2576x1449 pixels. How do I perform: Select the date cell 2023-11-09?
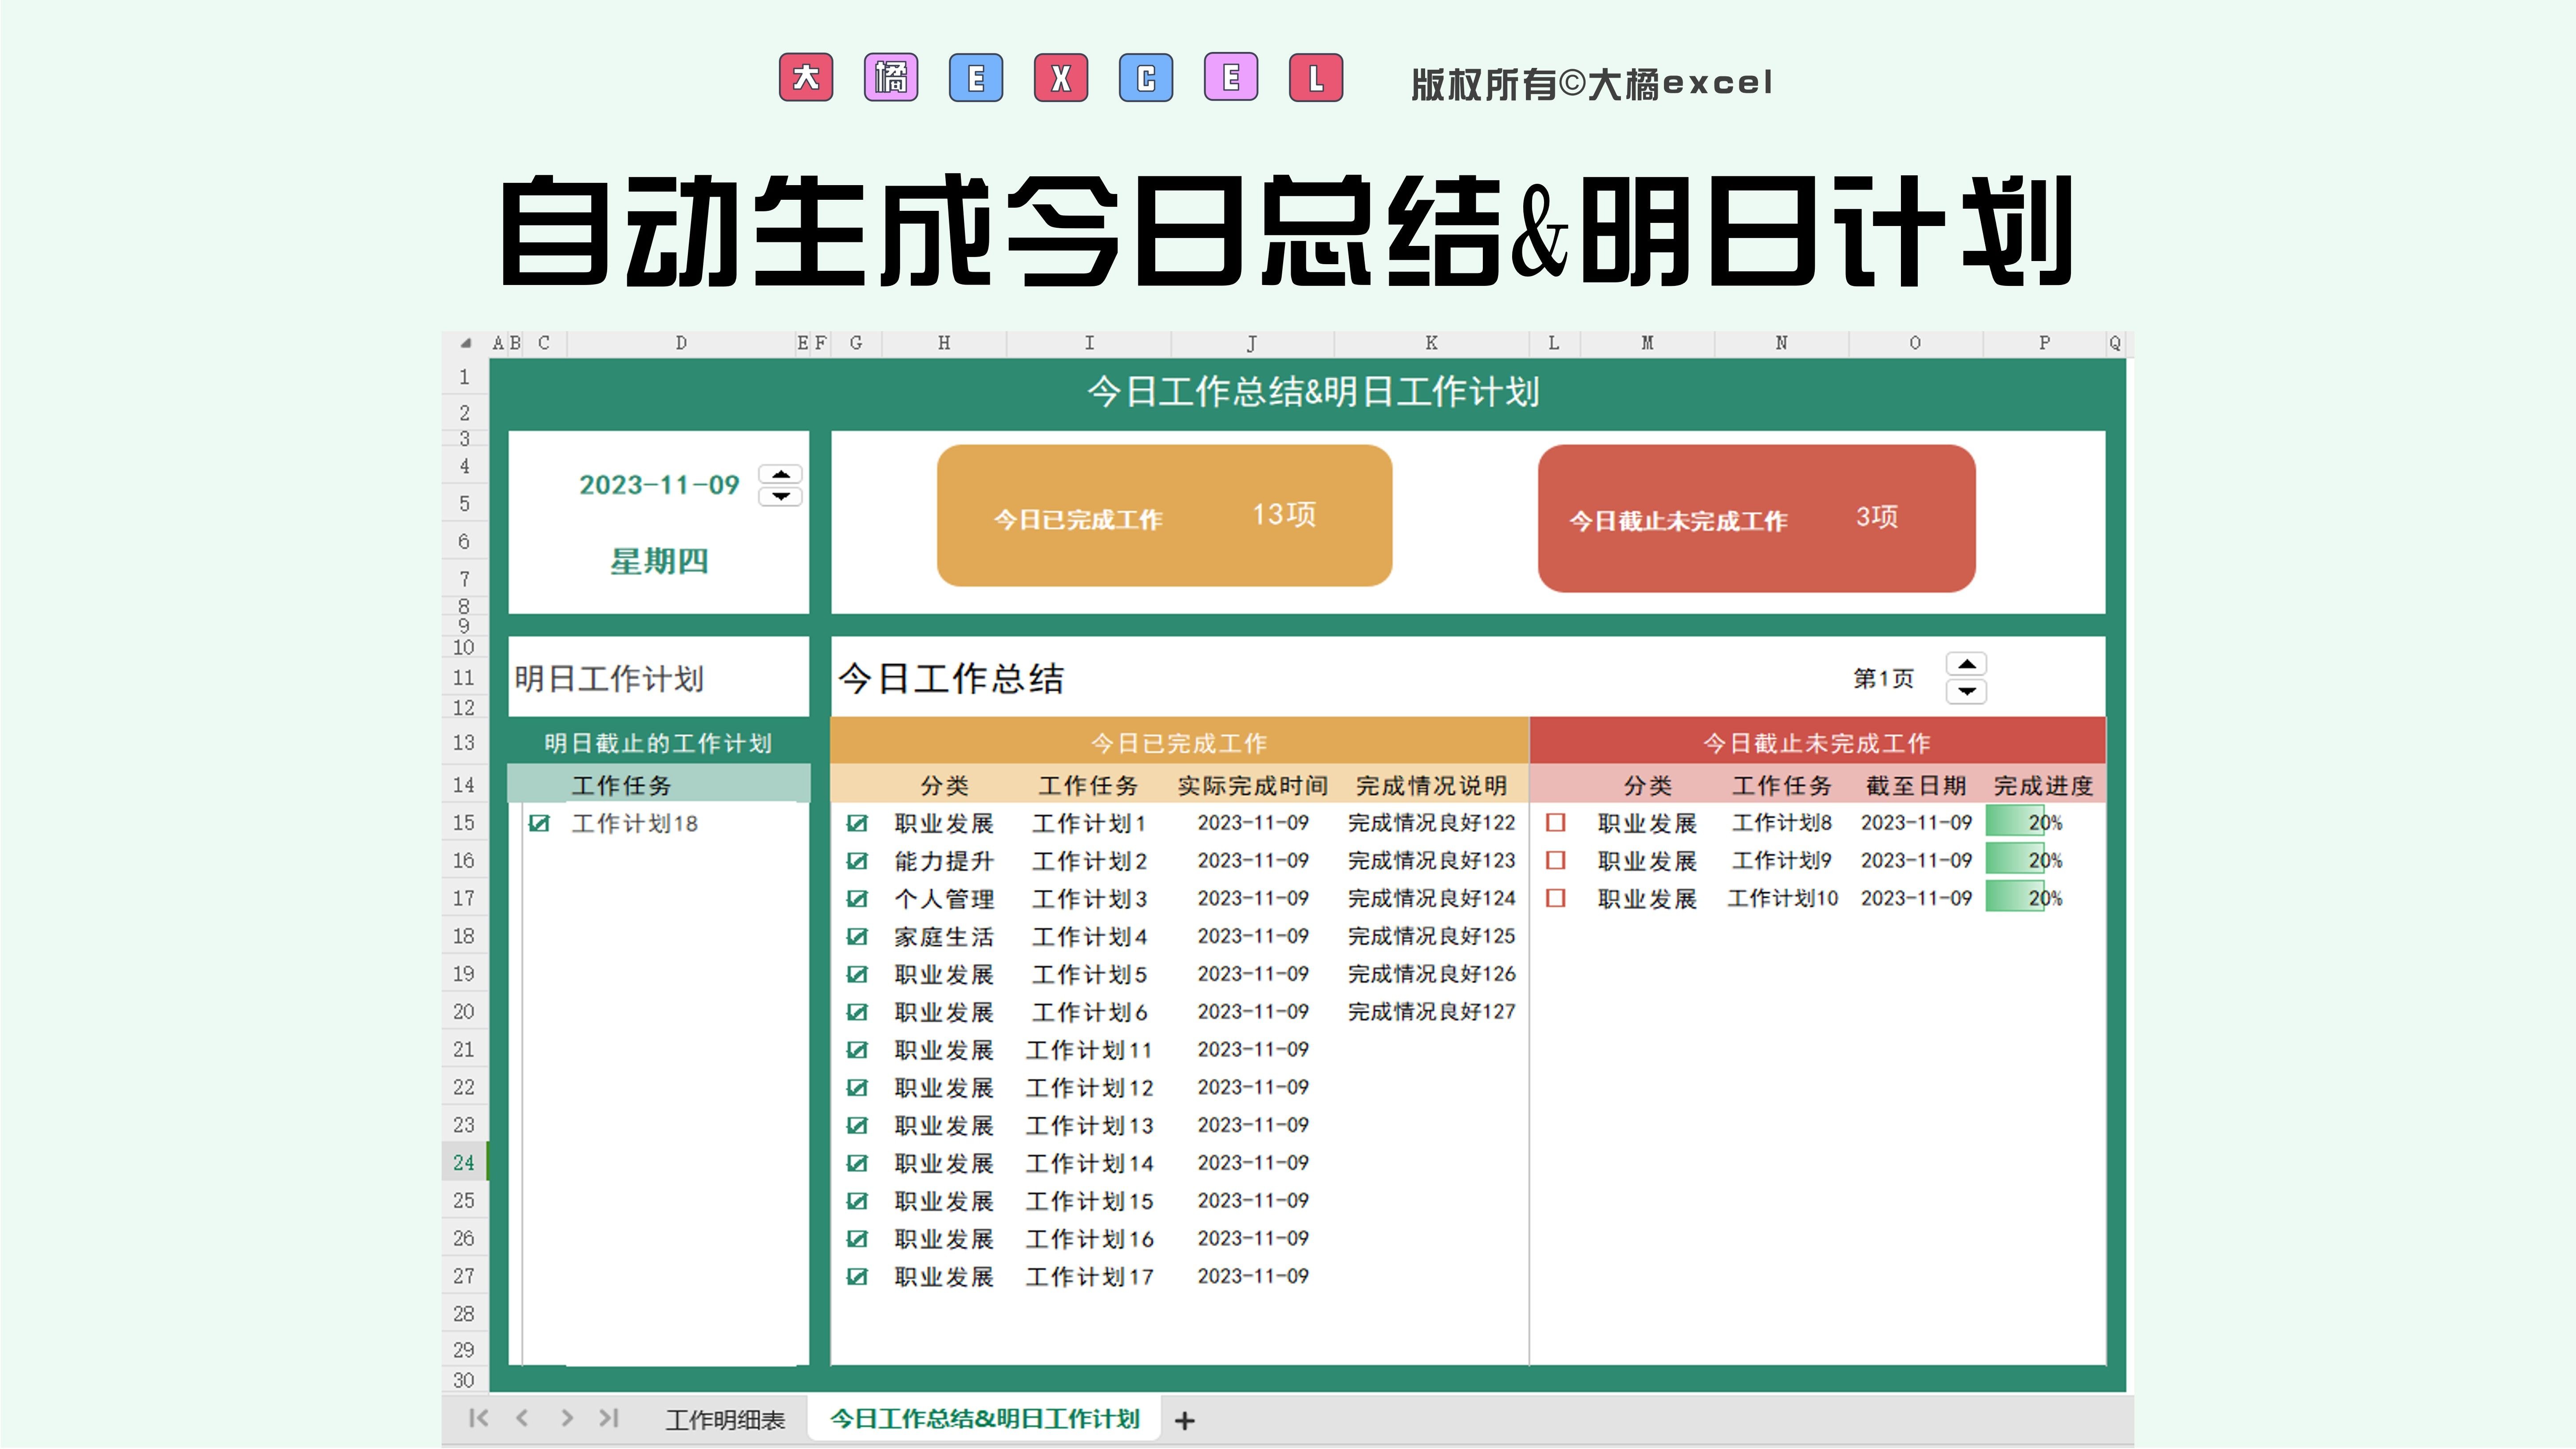coord(659,485)
